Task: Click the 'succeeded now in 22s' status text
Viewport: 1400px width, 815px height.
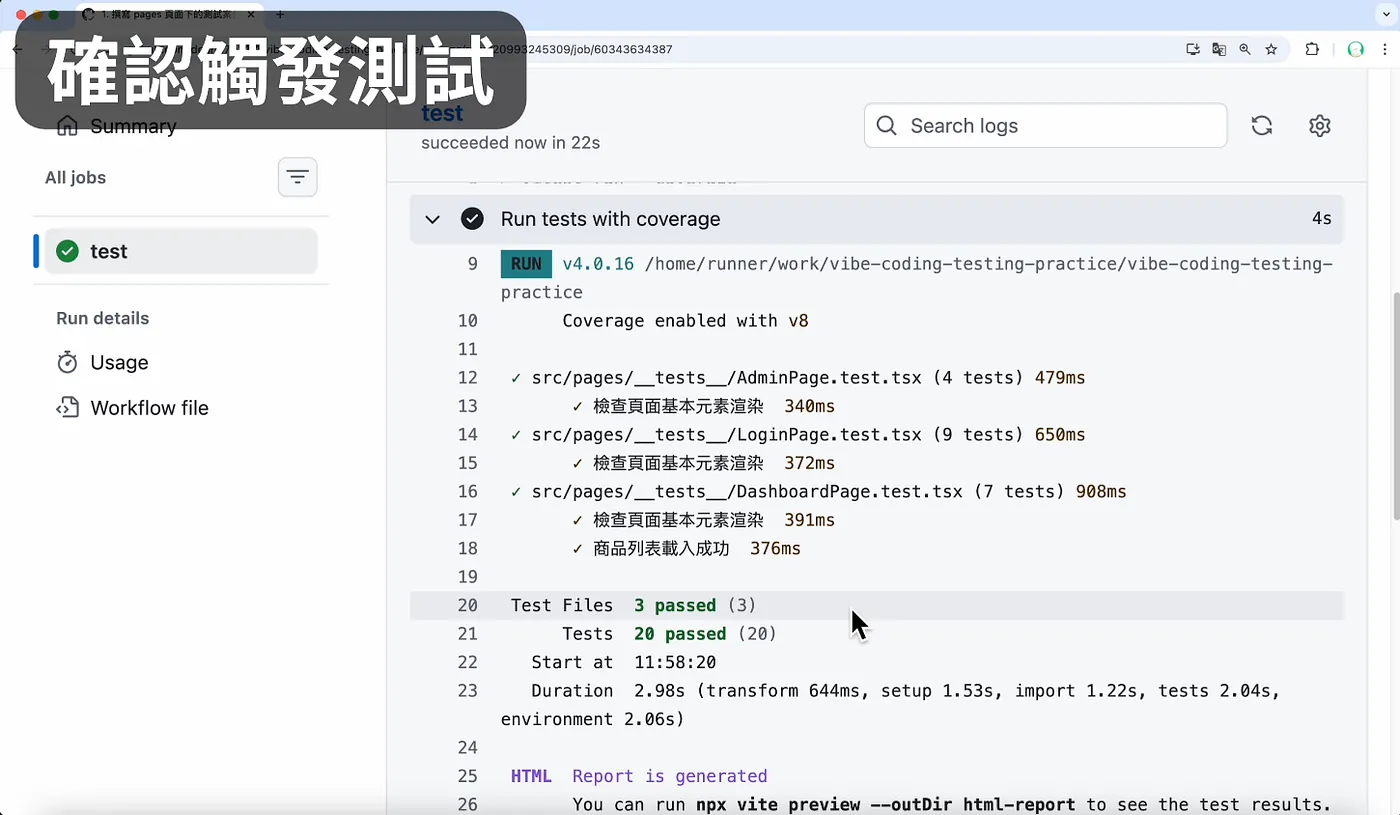Action: tap(510, 143)
